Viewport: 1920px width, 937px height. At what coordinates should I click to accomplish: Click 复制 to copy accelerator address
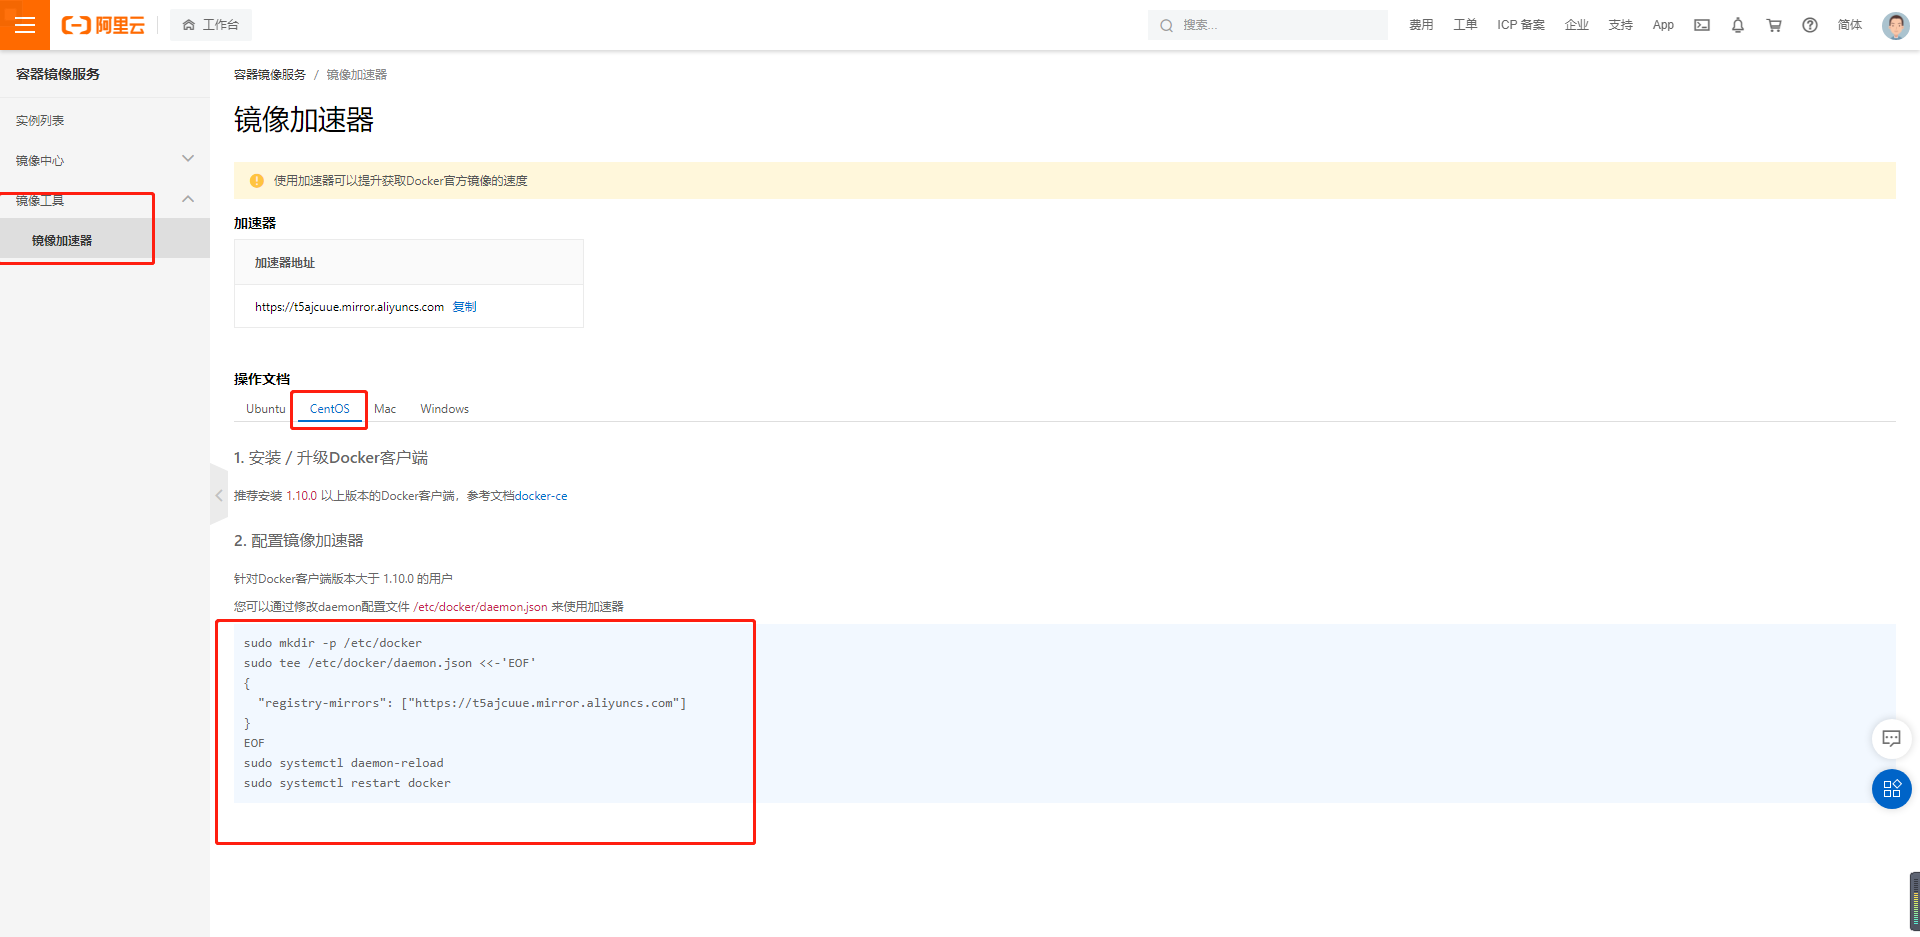tap(464, 307)
